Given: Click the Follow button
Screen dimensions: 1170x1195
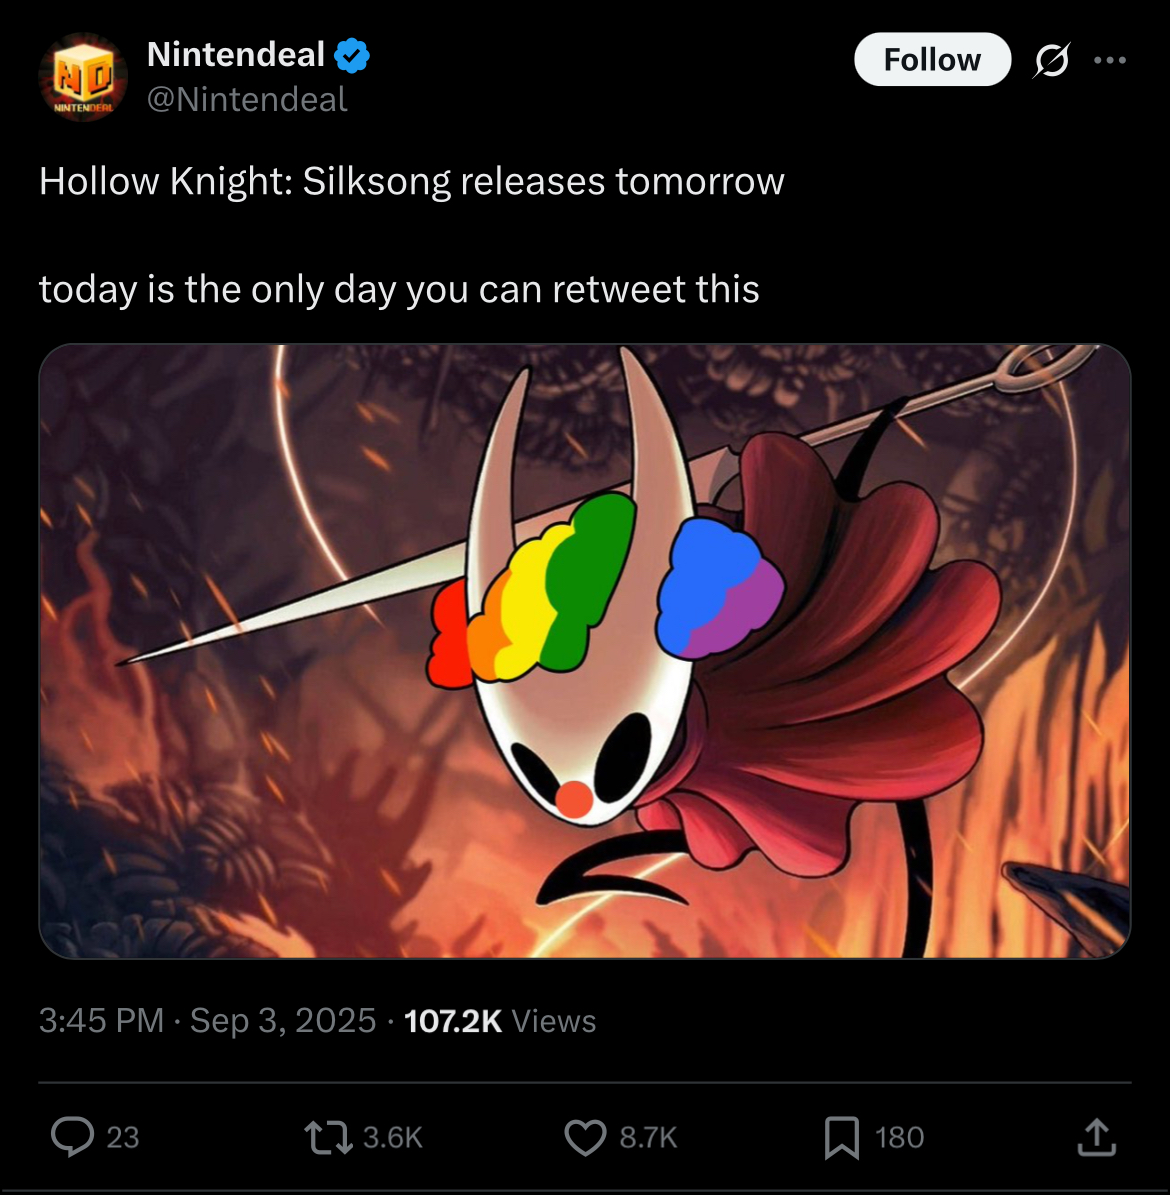Looking at the screenshot, I should click(932, 59).
